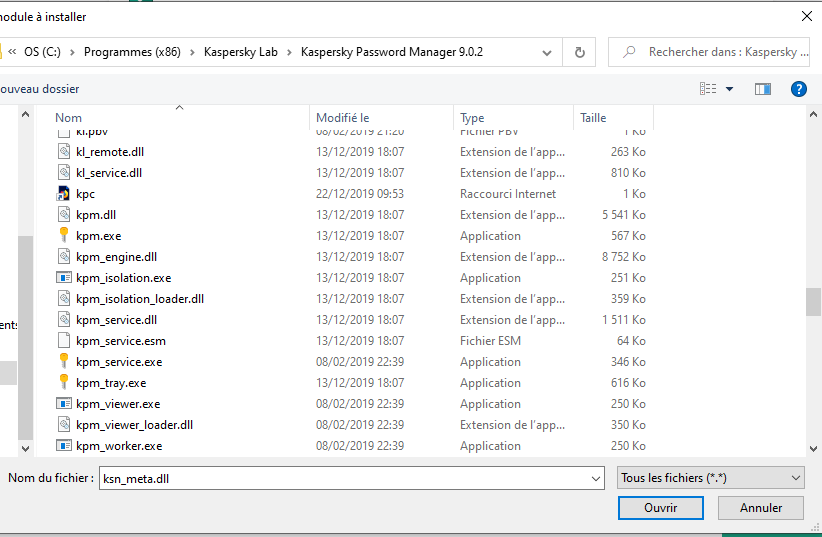Click the kpm_isolation.exe application icon

(x=64, y=278)
